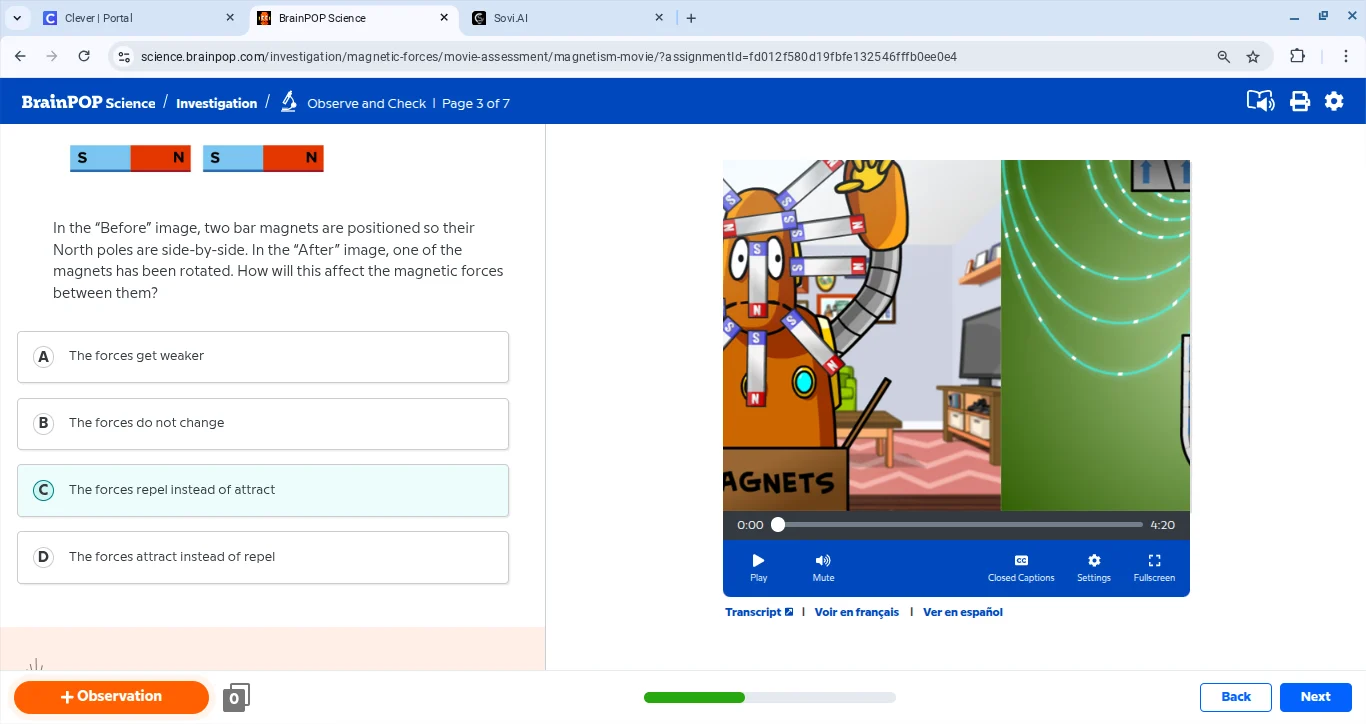Screen dimensions: 1366x724
Task: Select answer A: The forces get weaker
Action: [x=262, y=357]
